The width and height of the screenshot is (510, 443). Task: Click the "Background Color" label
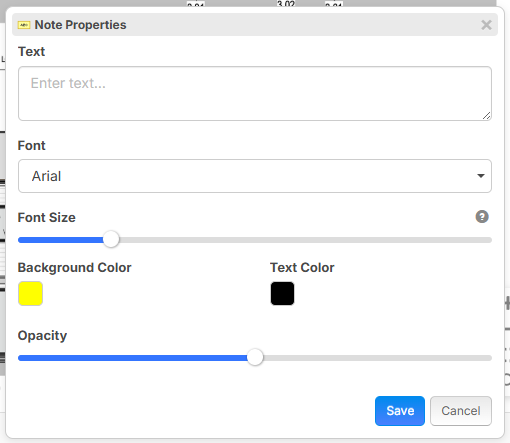(x=75, y=267)
